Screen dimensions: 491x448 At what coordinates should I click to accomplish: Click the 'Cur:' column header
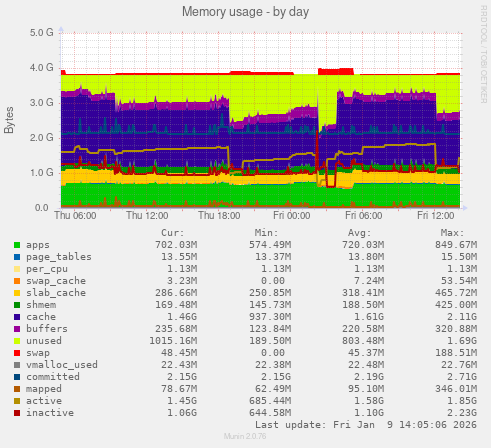[173, 233]
